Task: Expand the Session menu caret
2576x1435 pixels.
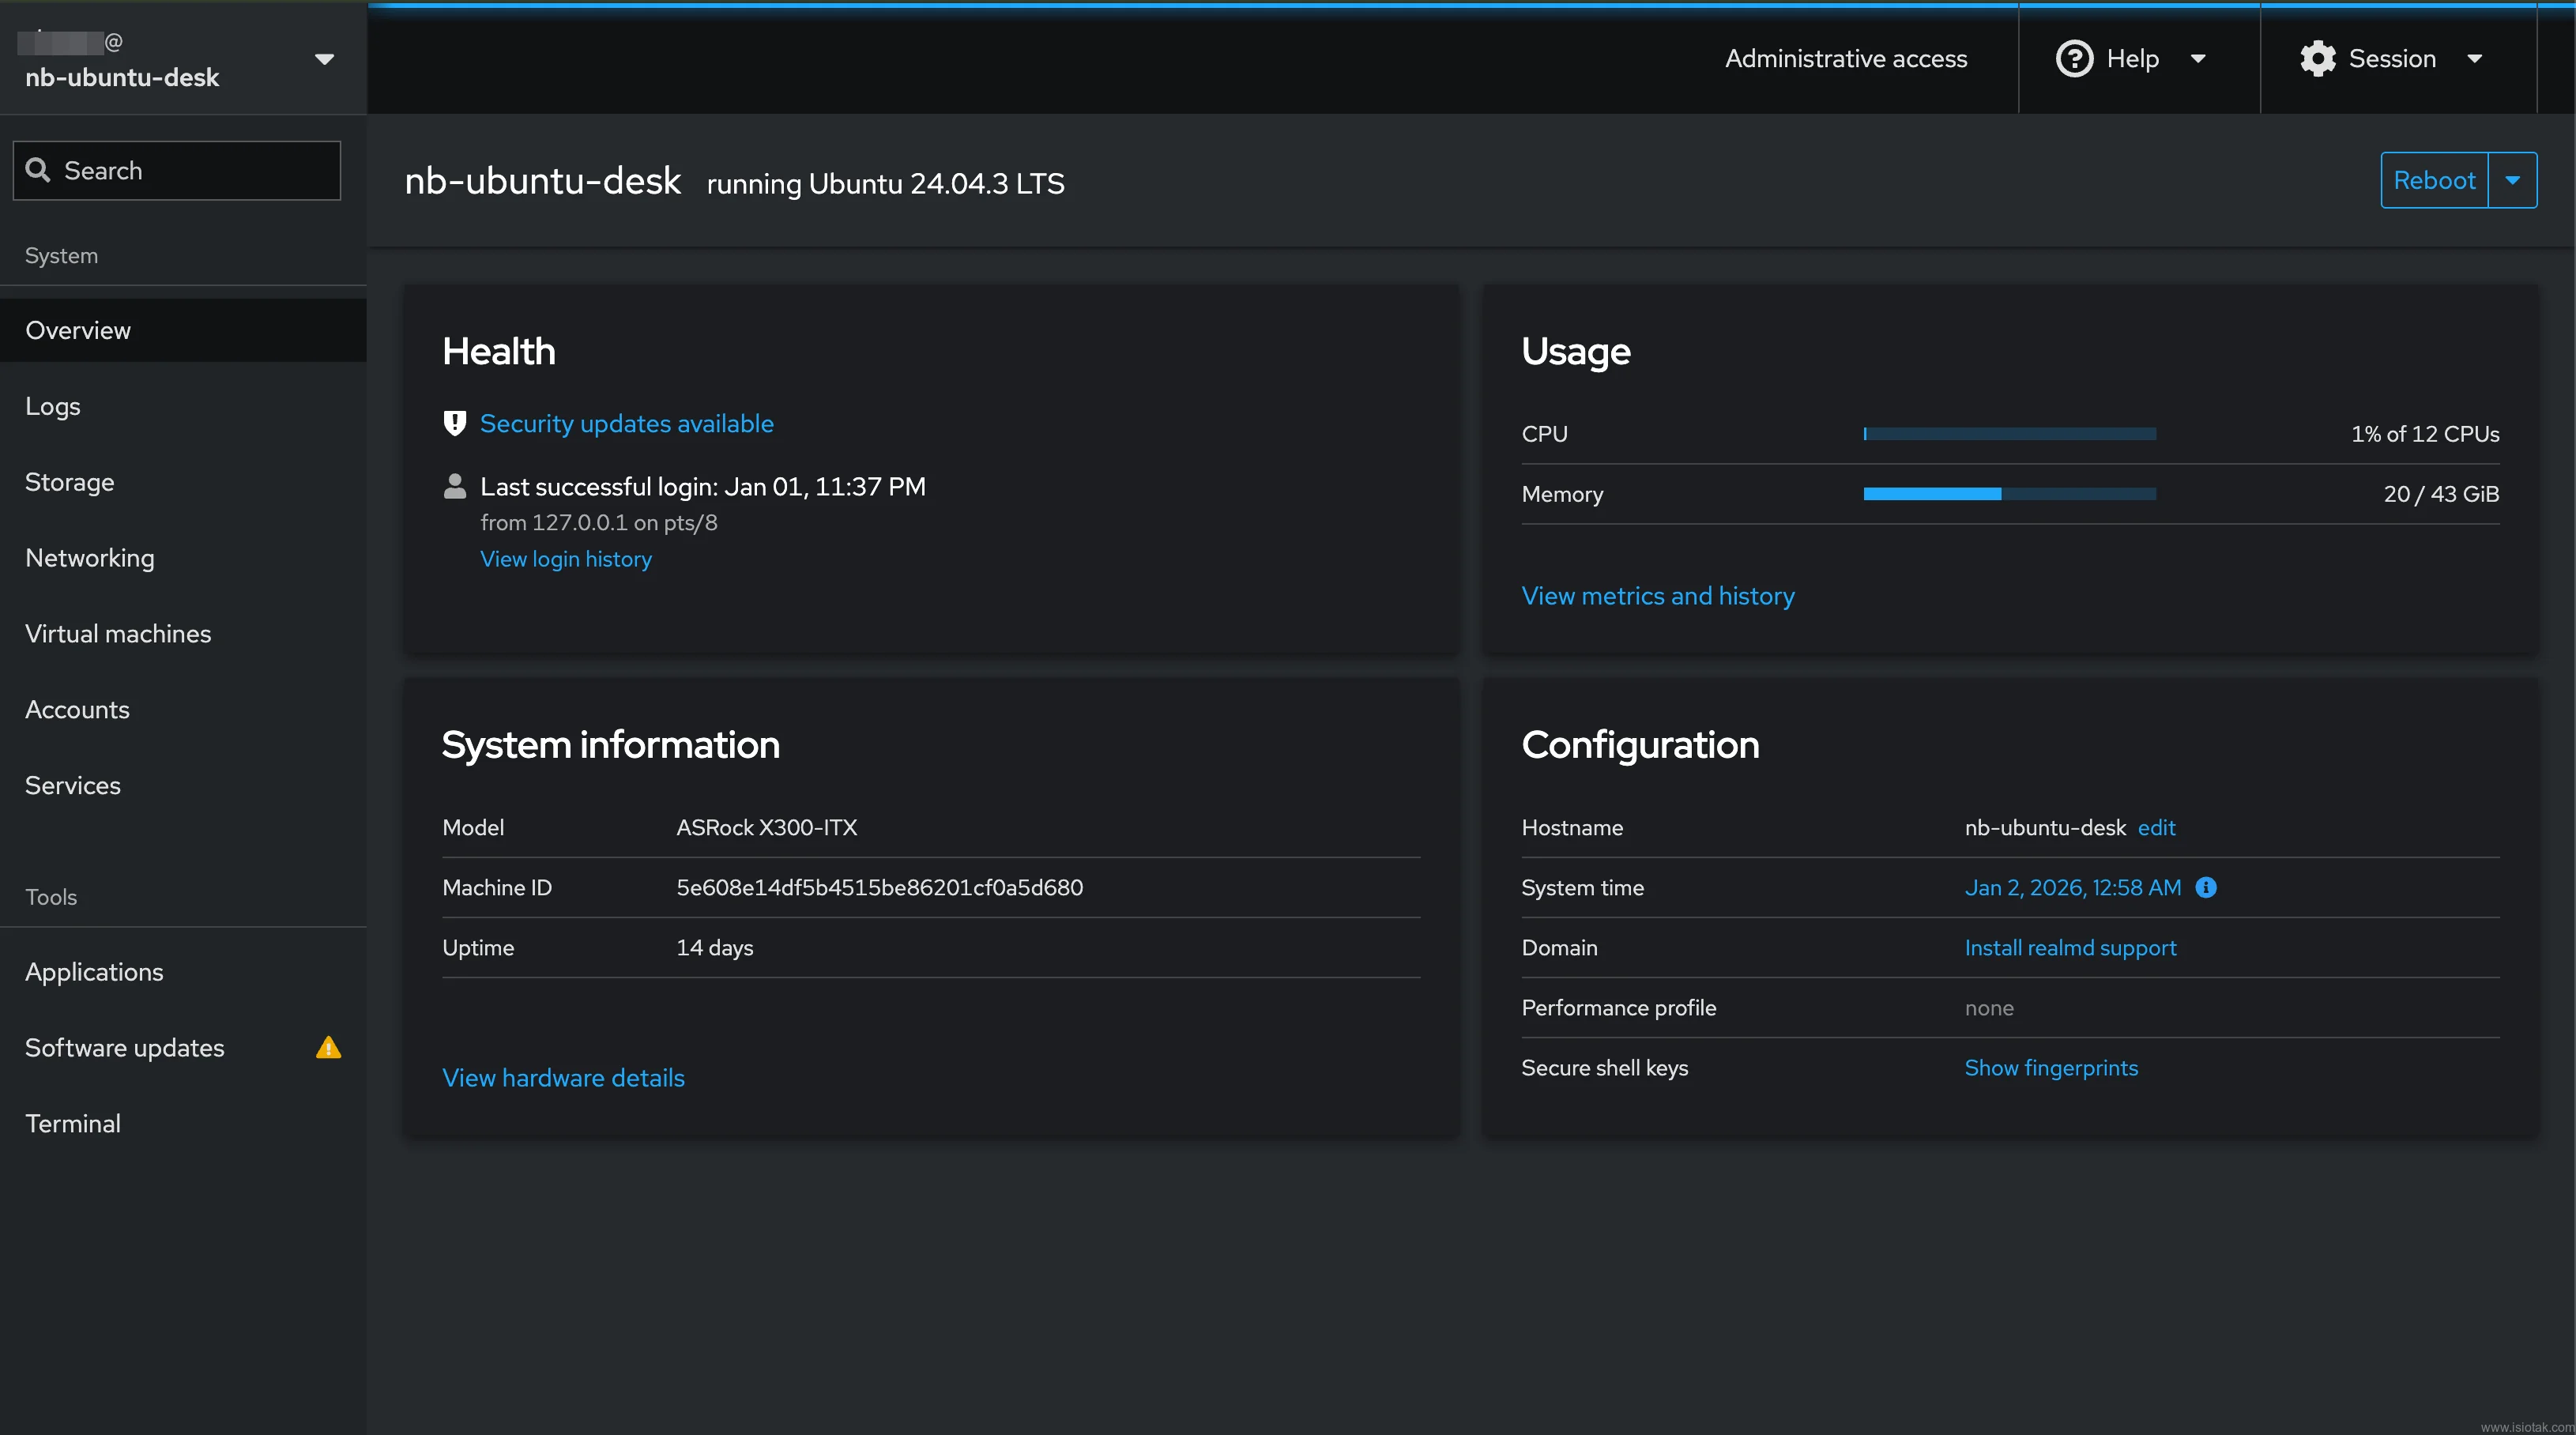Action: point(2474,59)
